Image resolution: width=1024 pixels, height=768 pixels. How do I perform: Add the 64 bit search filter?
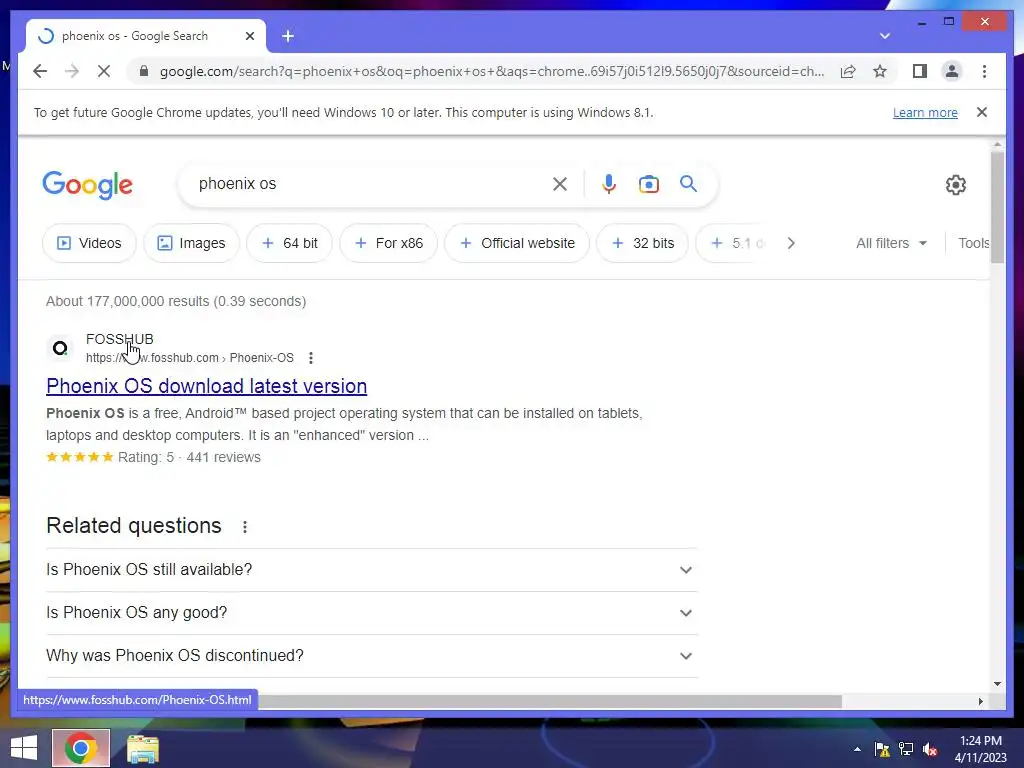(x=289, y=243)
